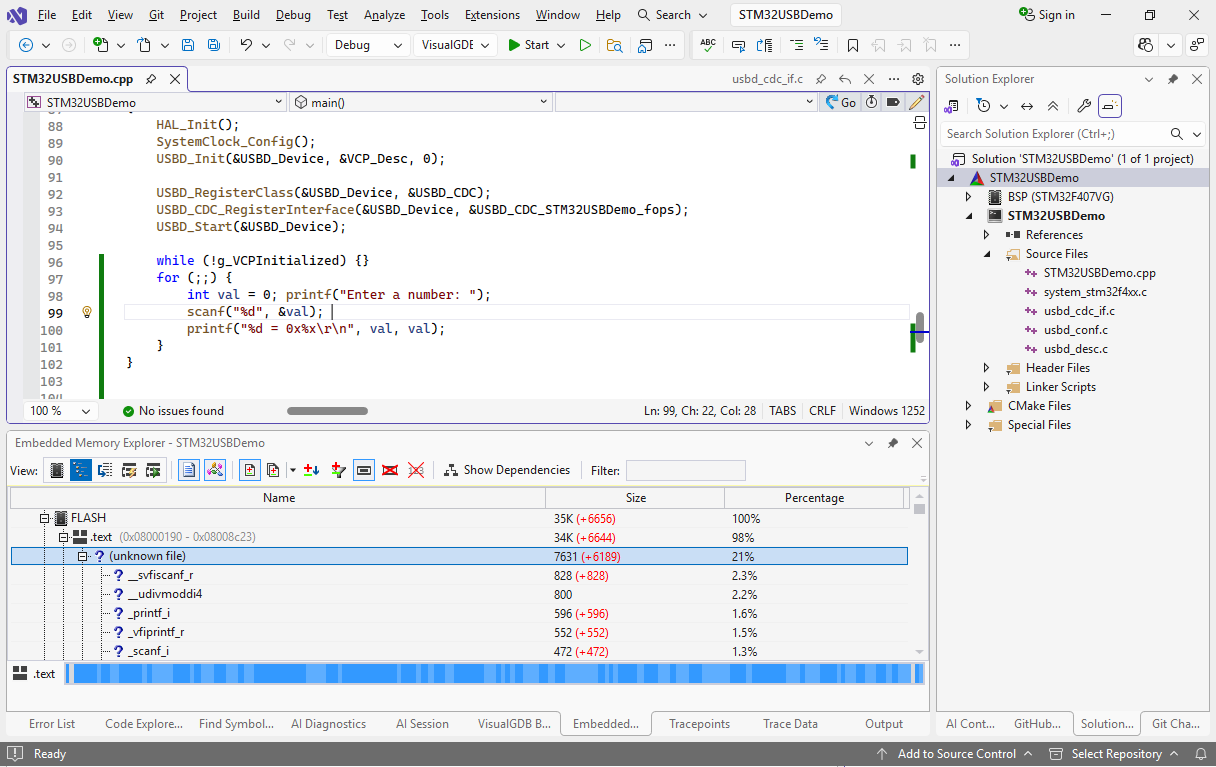Toggle the pin on STM32USBDemo.cpp tab

(x=151, y=79)
